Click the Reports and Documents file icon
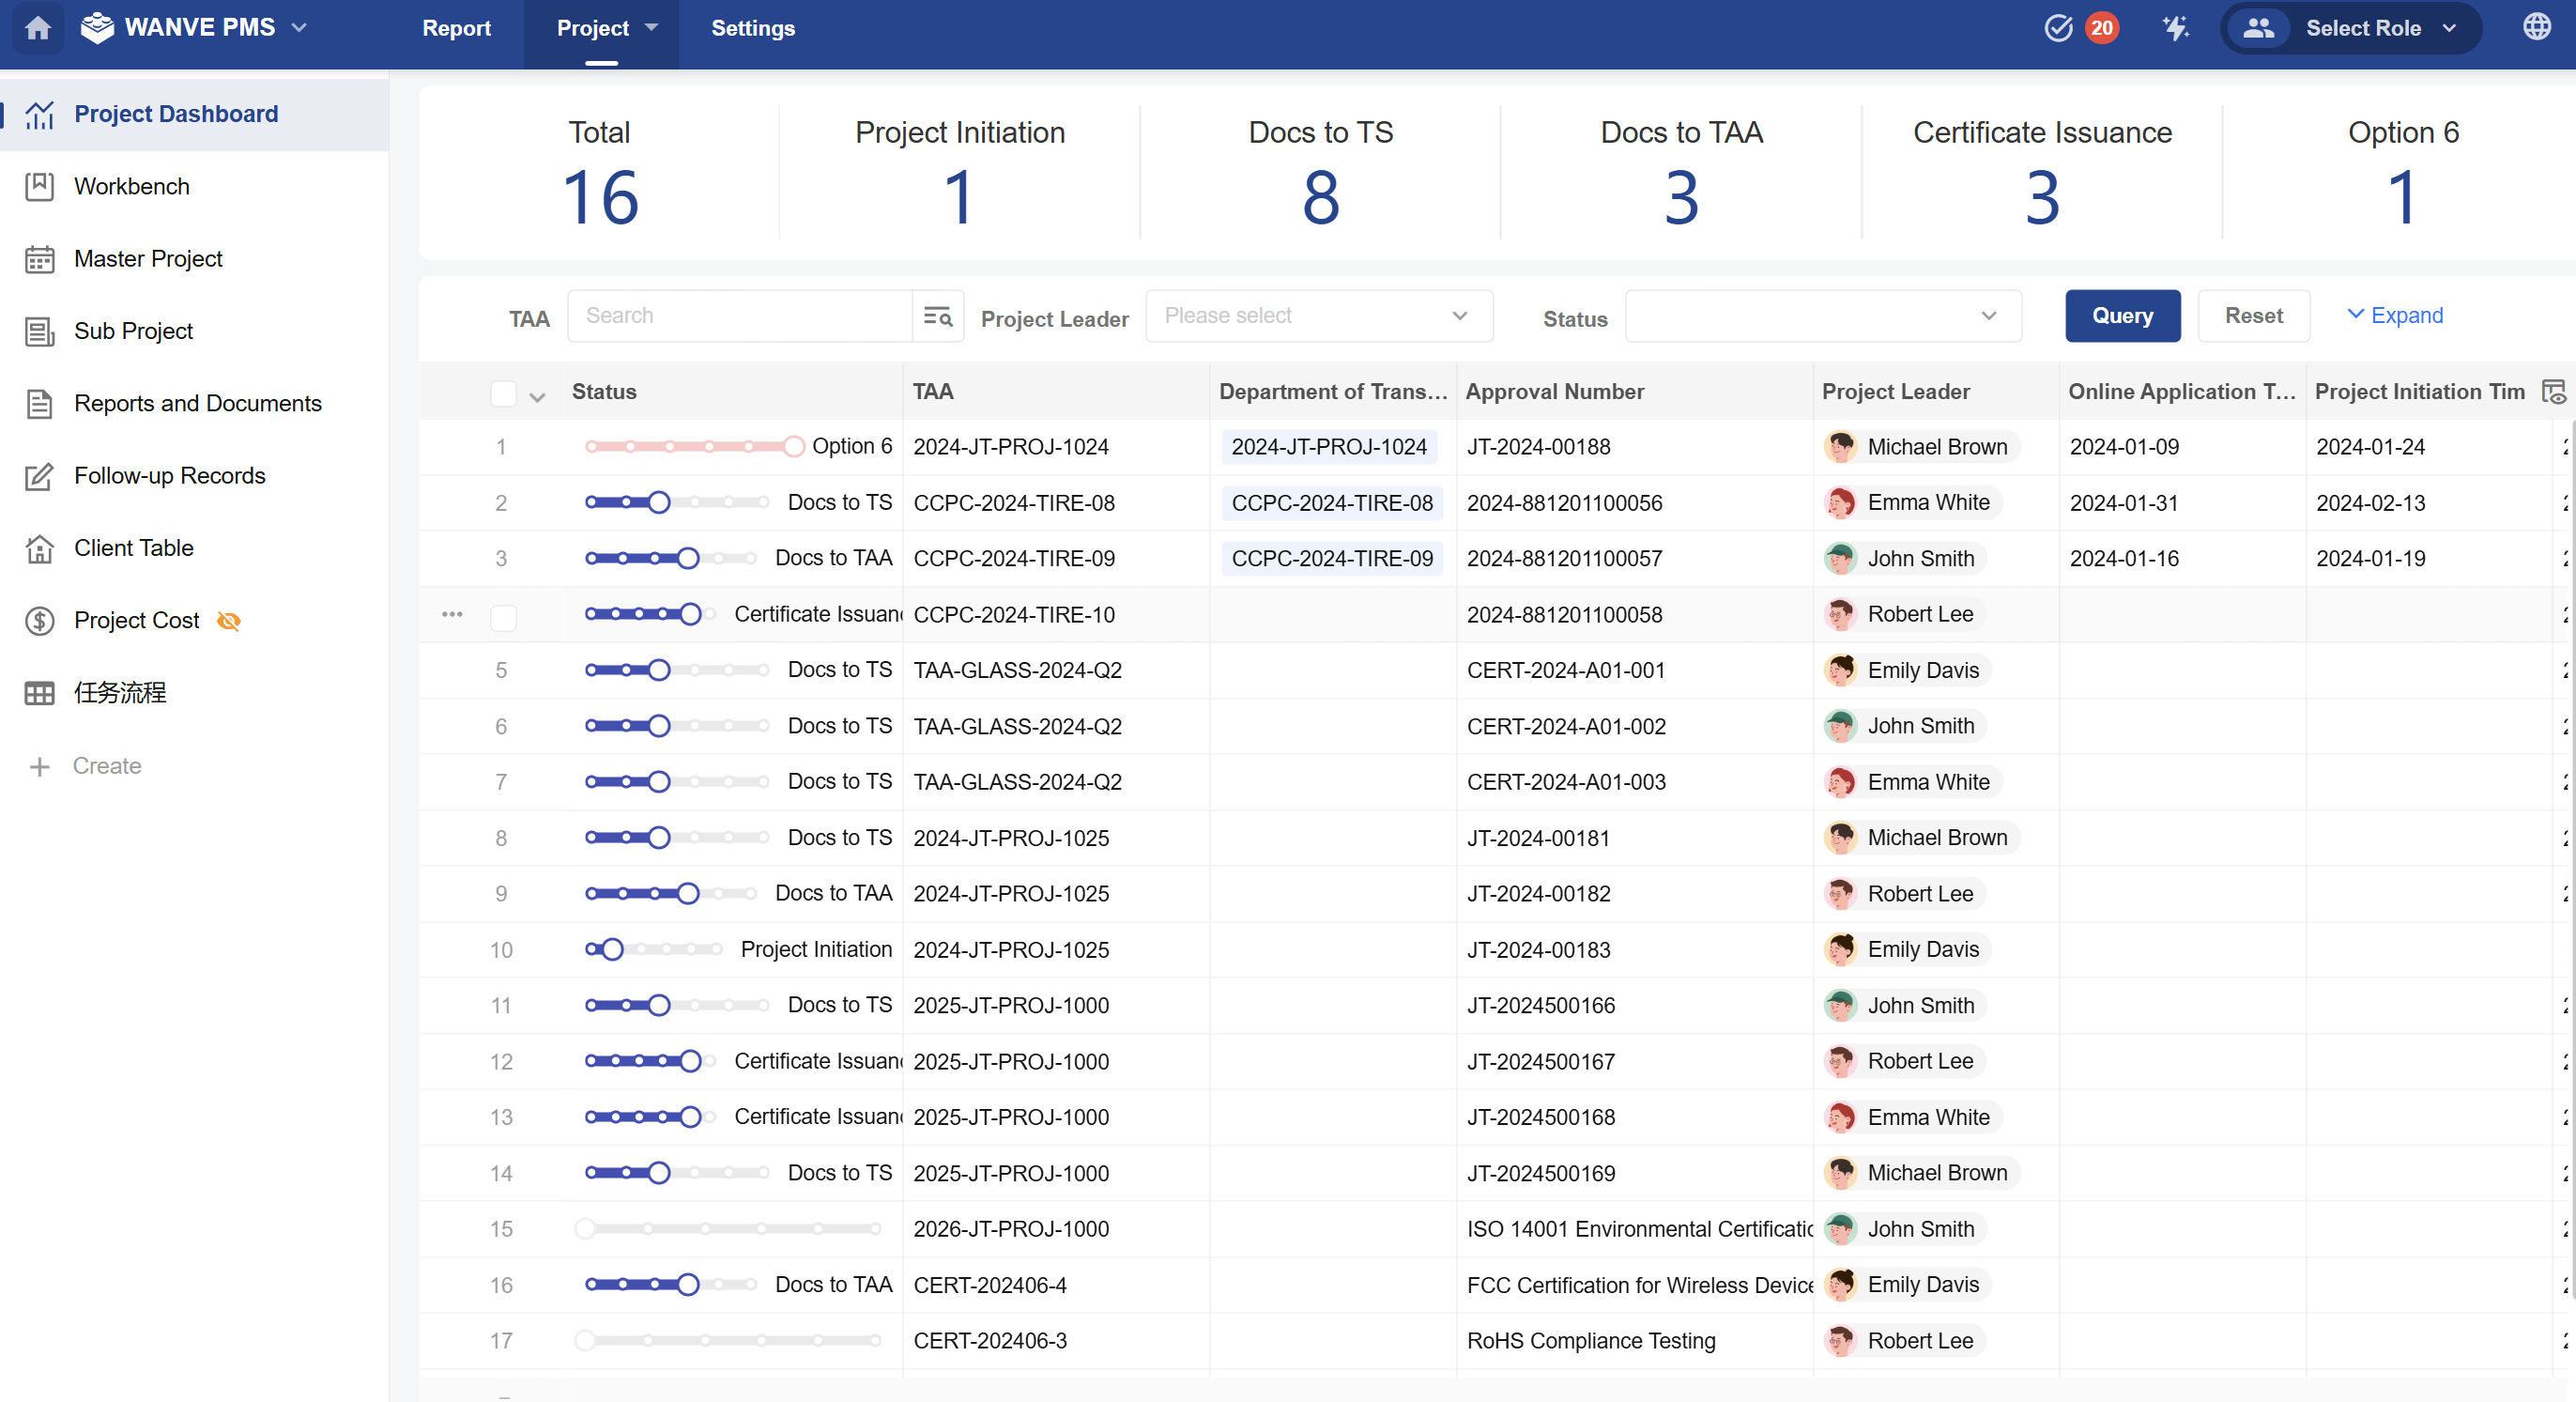The image size is (2576, 1402). tap(39, 404)
